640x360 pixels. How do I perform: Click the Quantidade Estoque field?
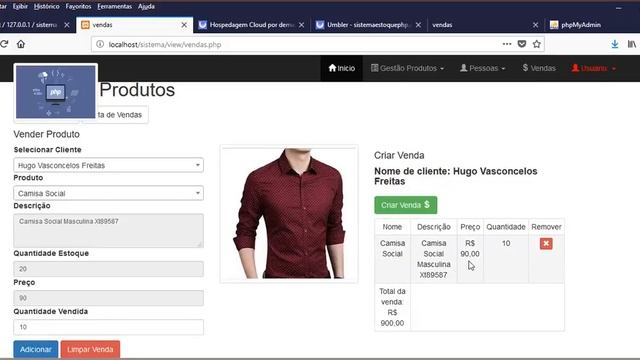pos(109,269)
